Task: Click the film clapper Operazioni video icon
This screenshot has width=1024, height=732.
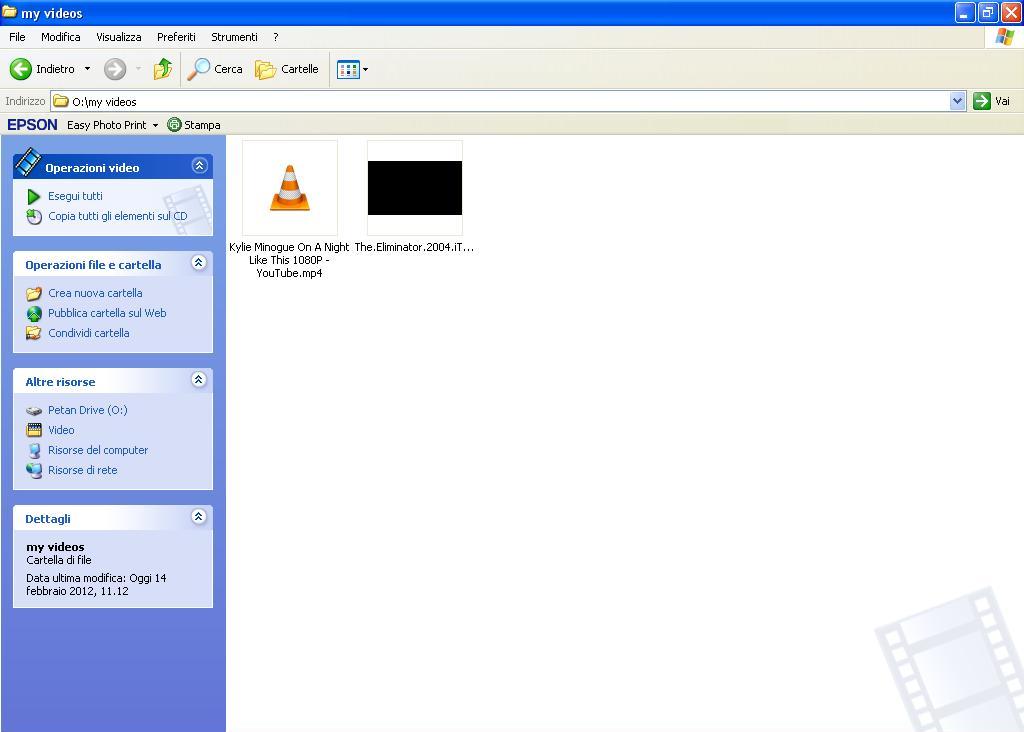Action: [x=28, y=163]
